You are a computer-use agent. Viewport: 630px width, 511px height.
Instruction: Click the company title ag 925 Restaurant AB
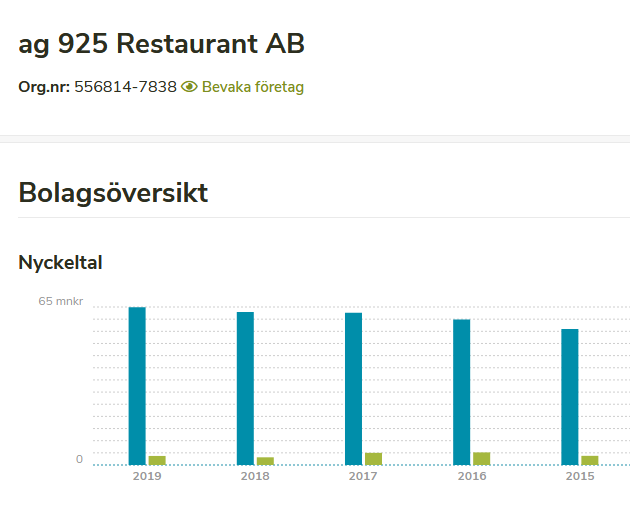(x=162, y=44)
